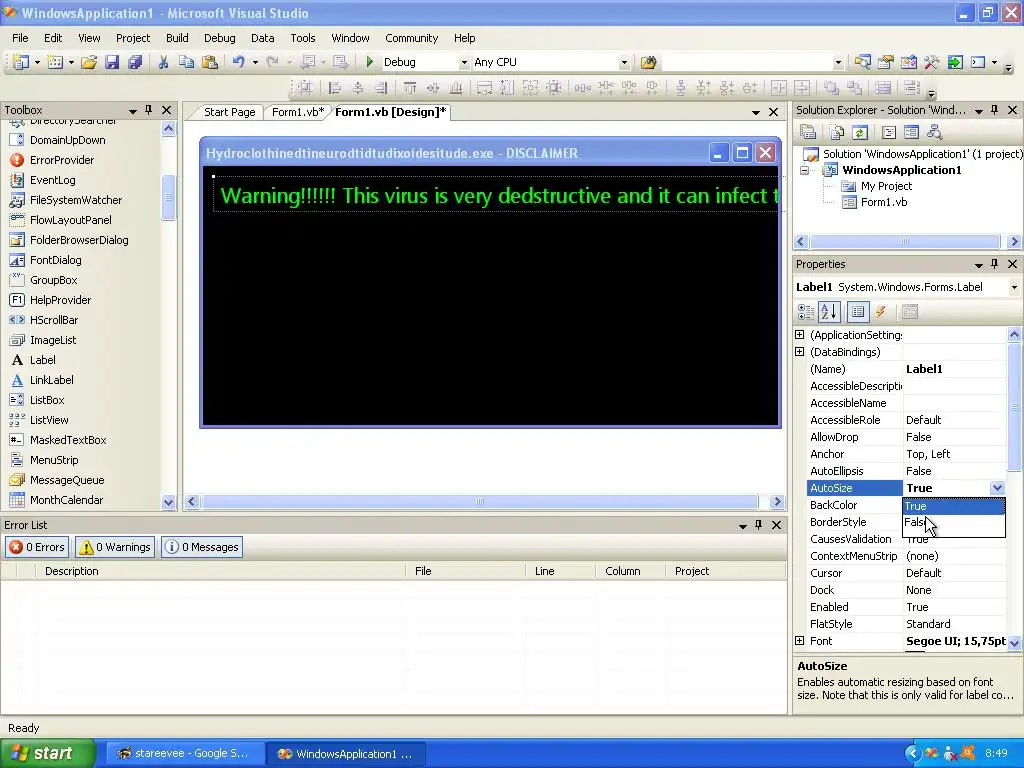The height and width of the screenshot is (768, 1024).
Task: Expand the (DataBindings) property node
Action: pyautogui.click(x=799, y=351)
